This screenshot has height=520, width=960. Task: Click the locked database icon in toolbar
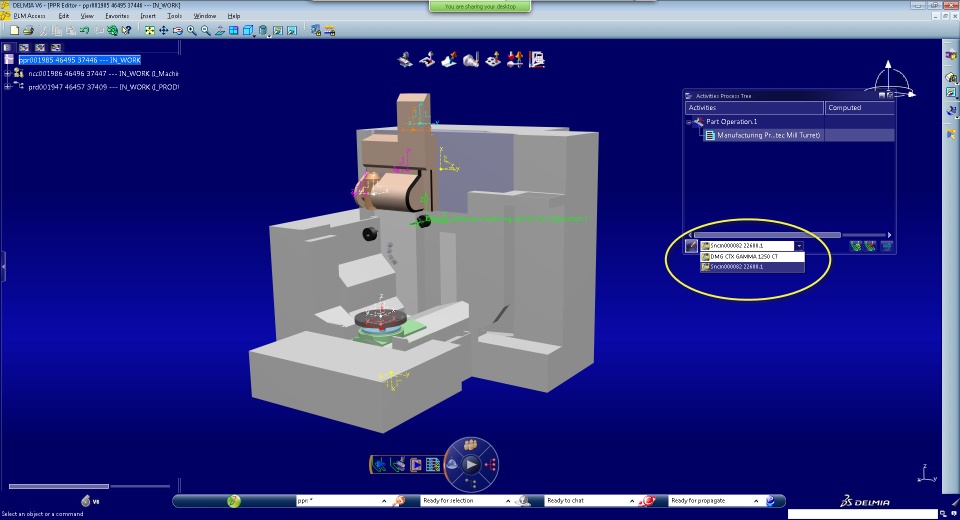(315, 30)
